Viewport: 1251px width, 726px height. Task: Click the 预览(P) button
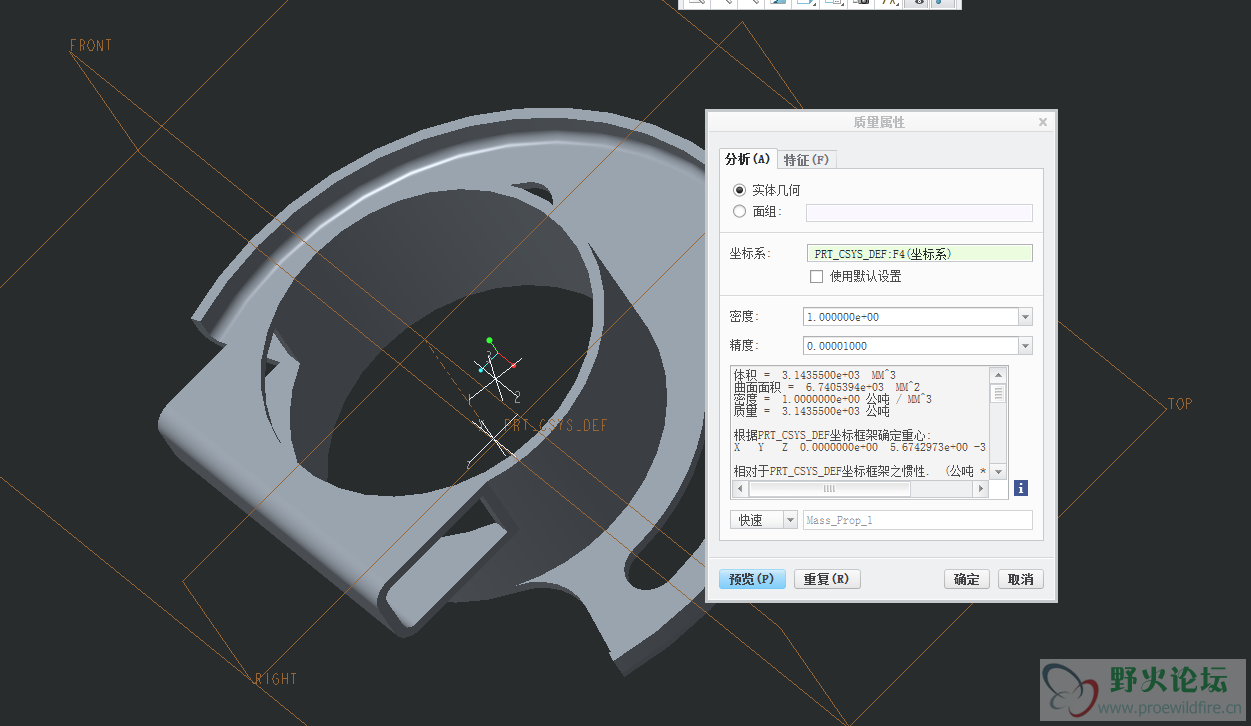(x=752, y=579)
